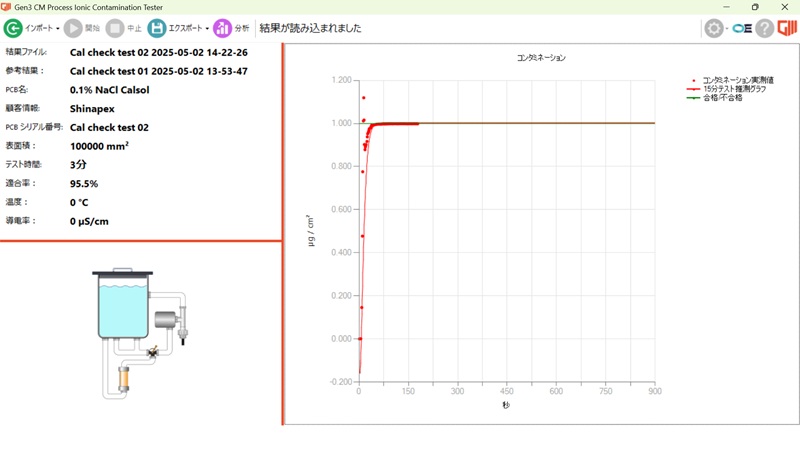Click the app icon in title bar
The height and width of the screenshot is (450, 800).
click(x=8, y=7)
